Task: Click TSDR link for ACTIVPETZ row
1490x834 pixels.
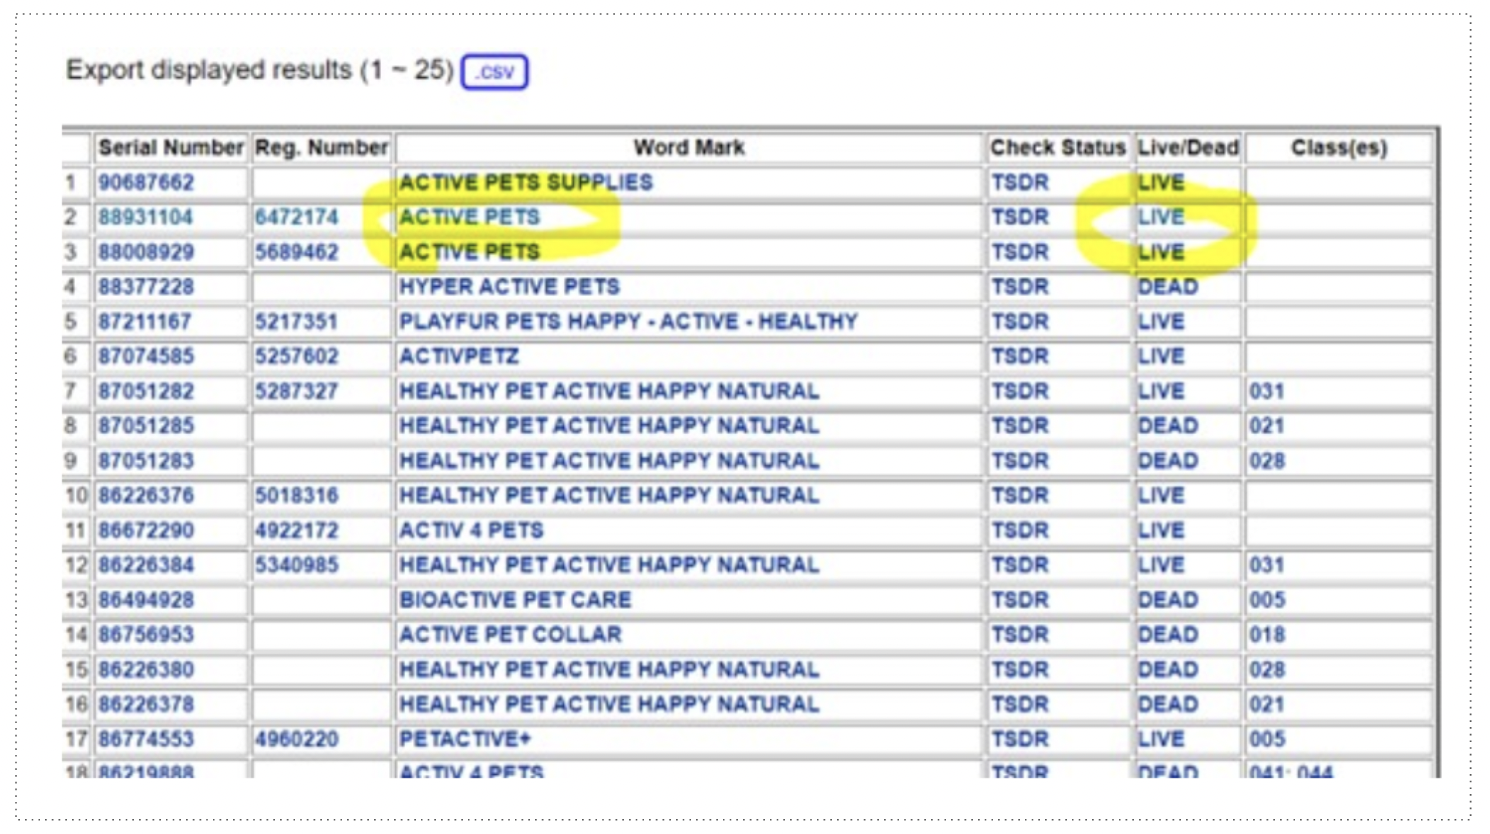Action: [1020, 357]
